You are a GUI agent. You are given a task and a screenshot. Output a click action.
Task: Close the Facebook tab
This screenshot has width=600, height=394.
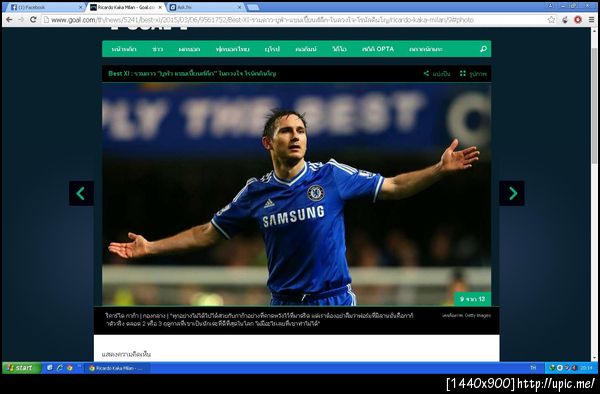pos(81,7)
